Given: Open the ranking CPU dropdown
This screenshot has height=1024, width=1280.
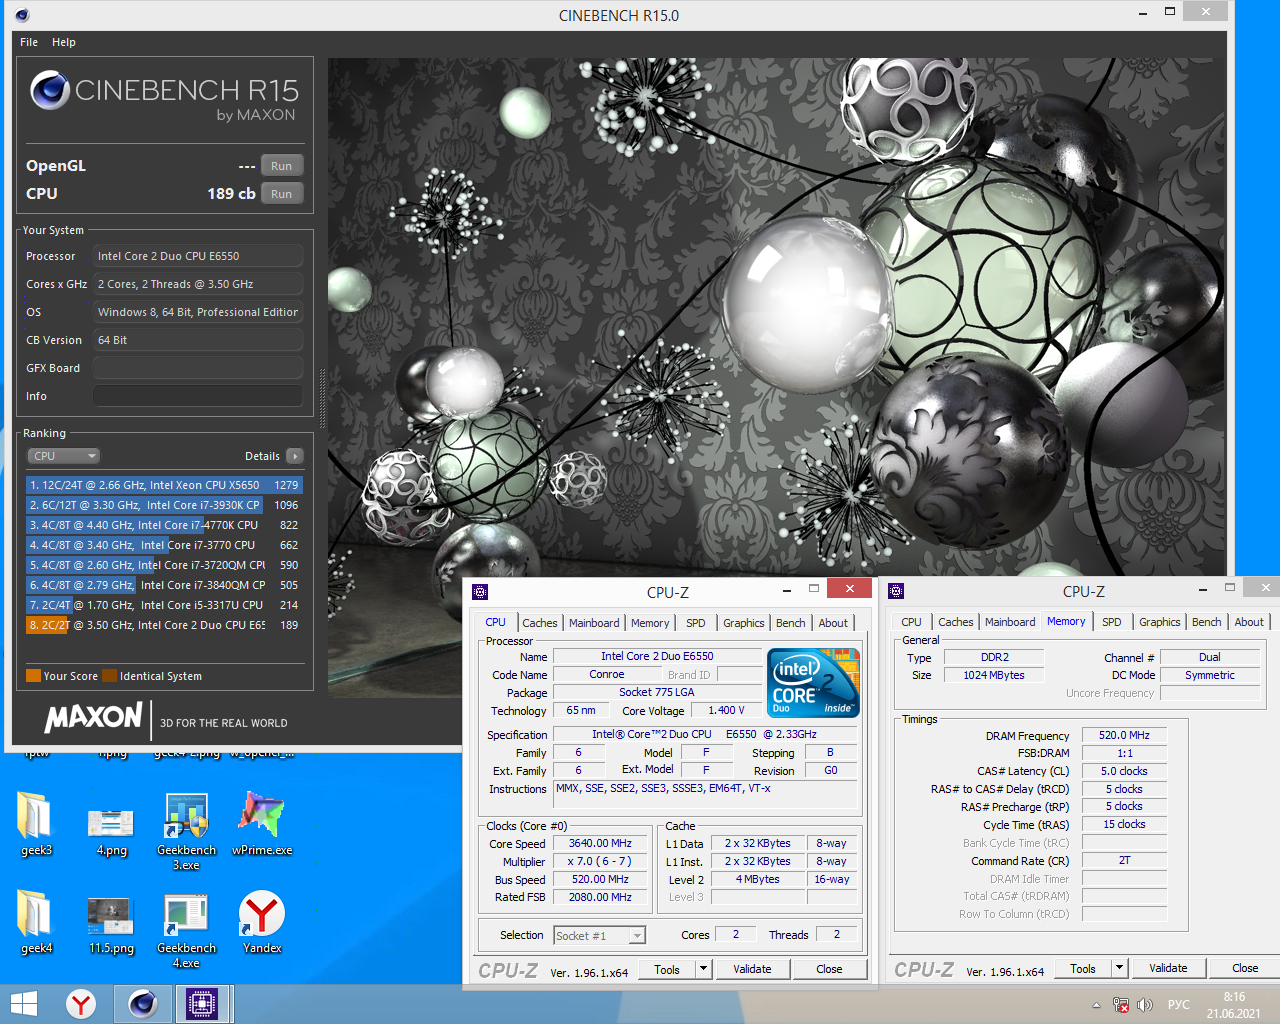Looking at the screenshot, I should pyautogui.click(x=63, y=456).
